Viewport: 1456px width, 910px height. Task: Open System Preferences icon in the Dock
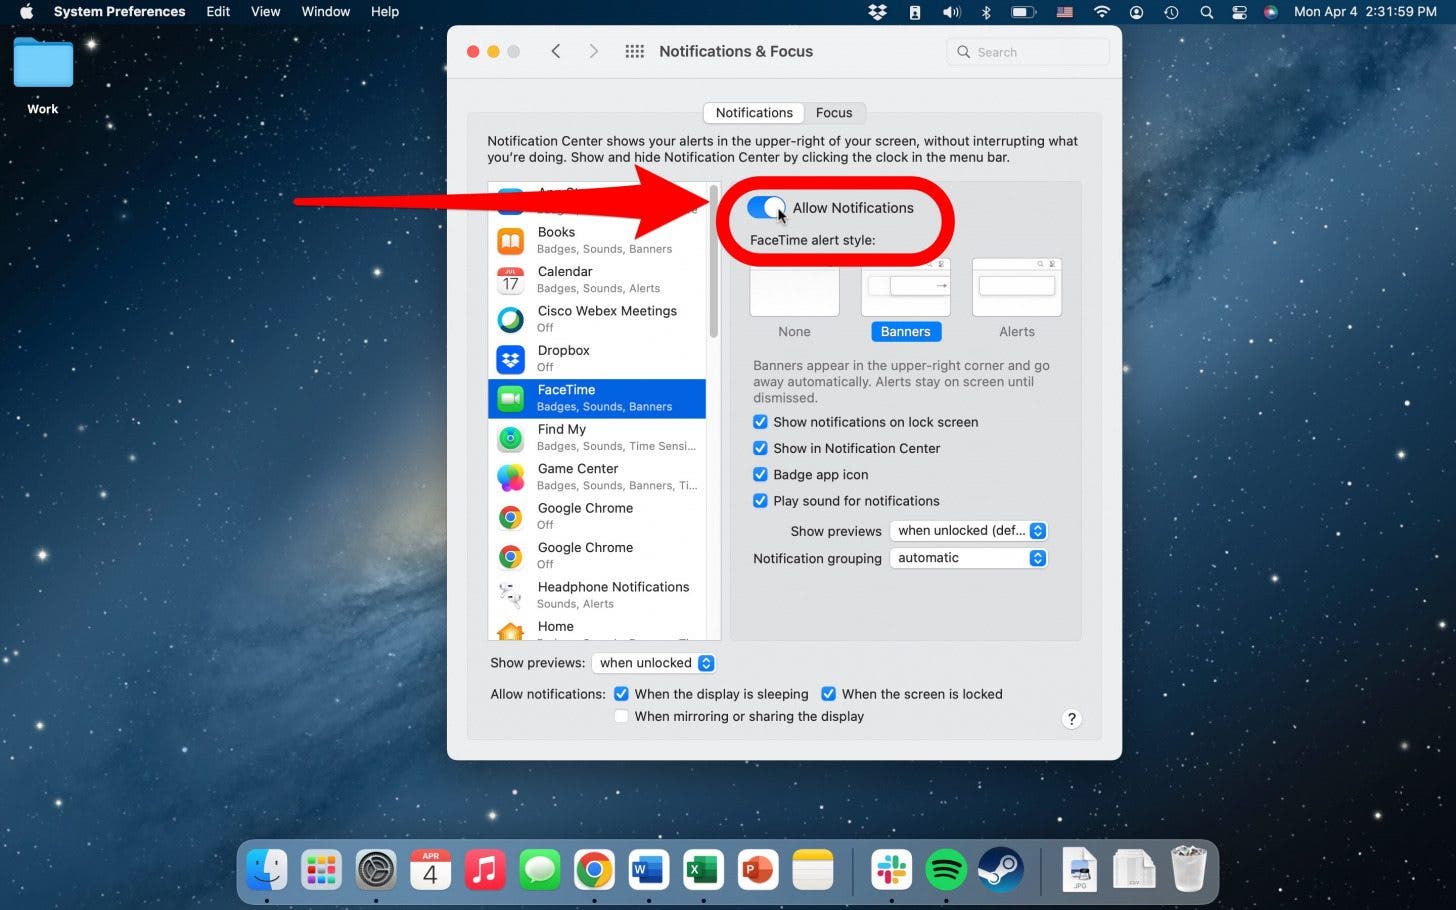pos(376,870)
